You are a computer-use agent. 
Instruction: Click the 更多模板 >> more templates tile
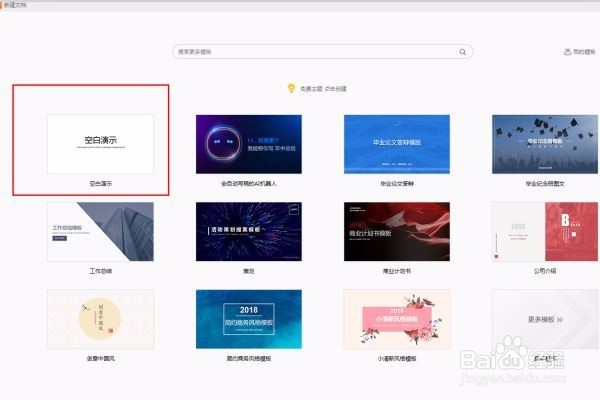pos(545,319)
